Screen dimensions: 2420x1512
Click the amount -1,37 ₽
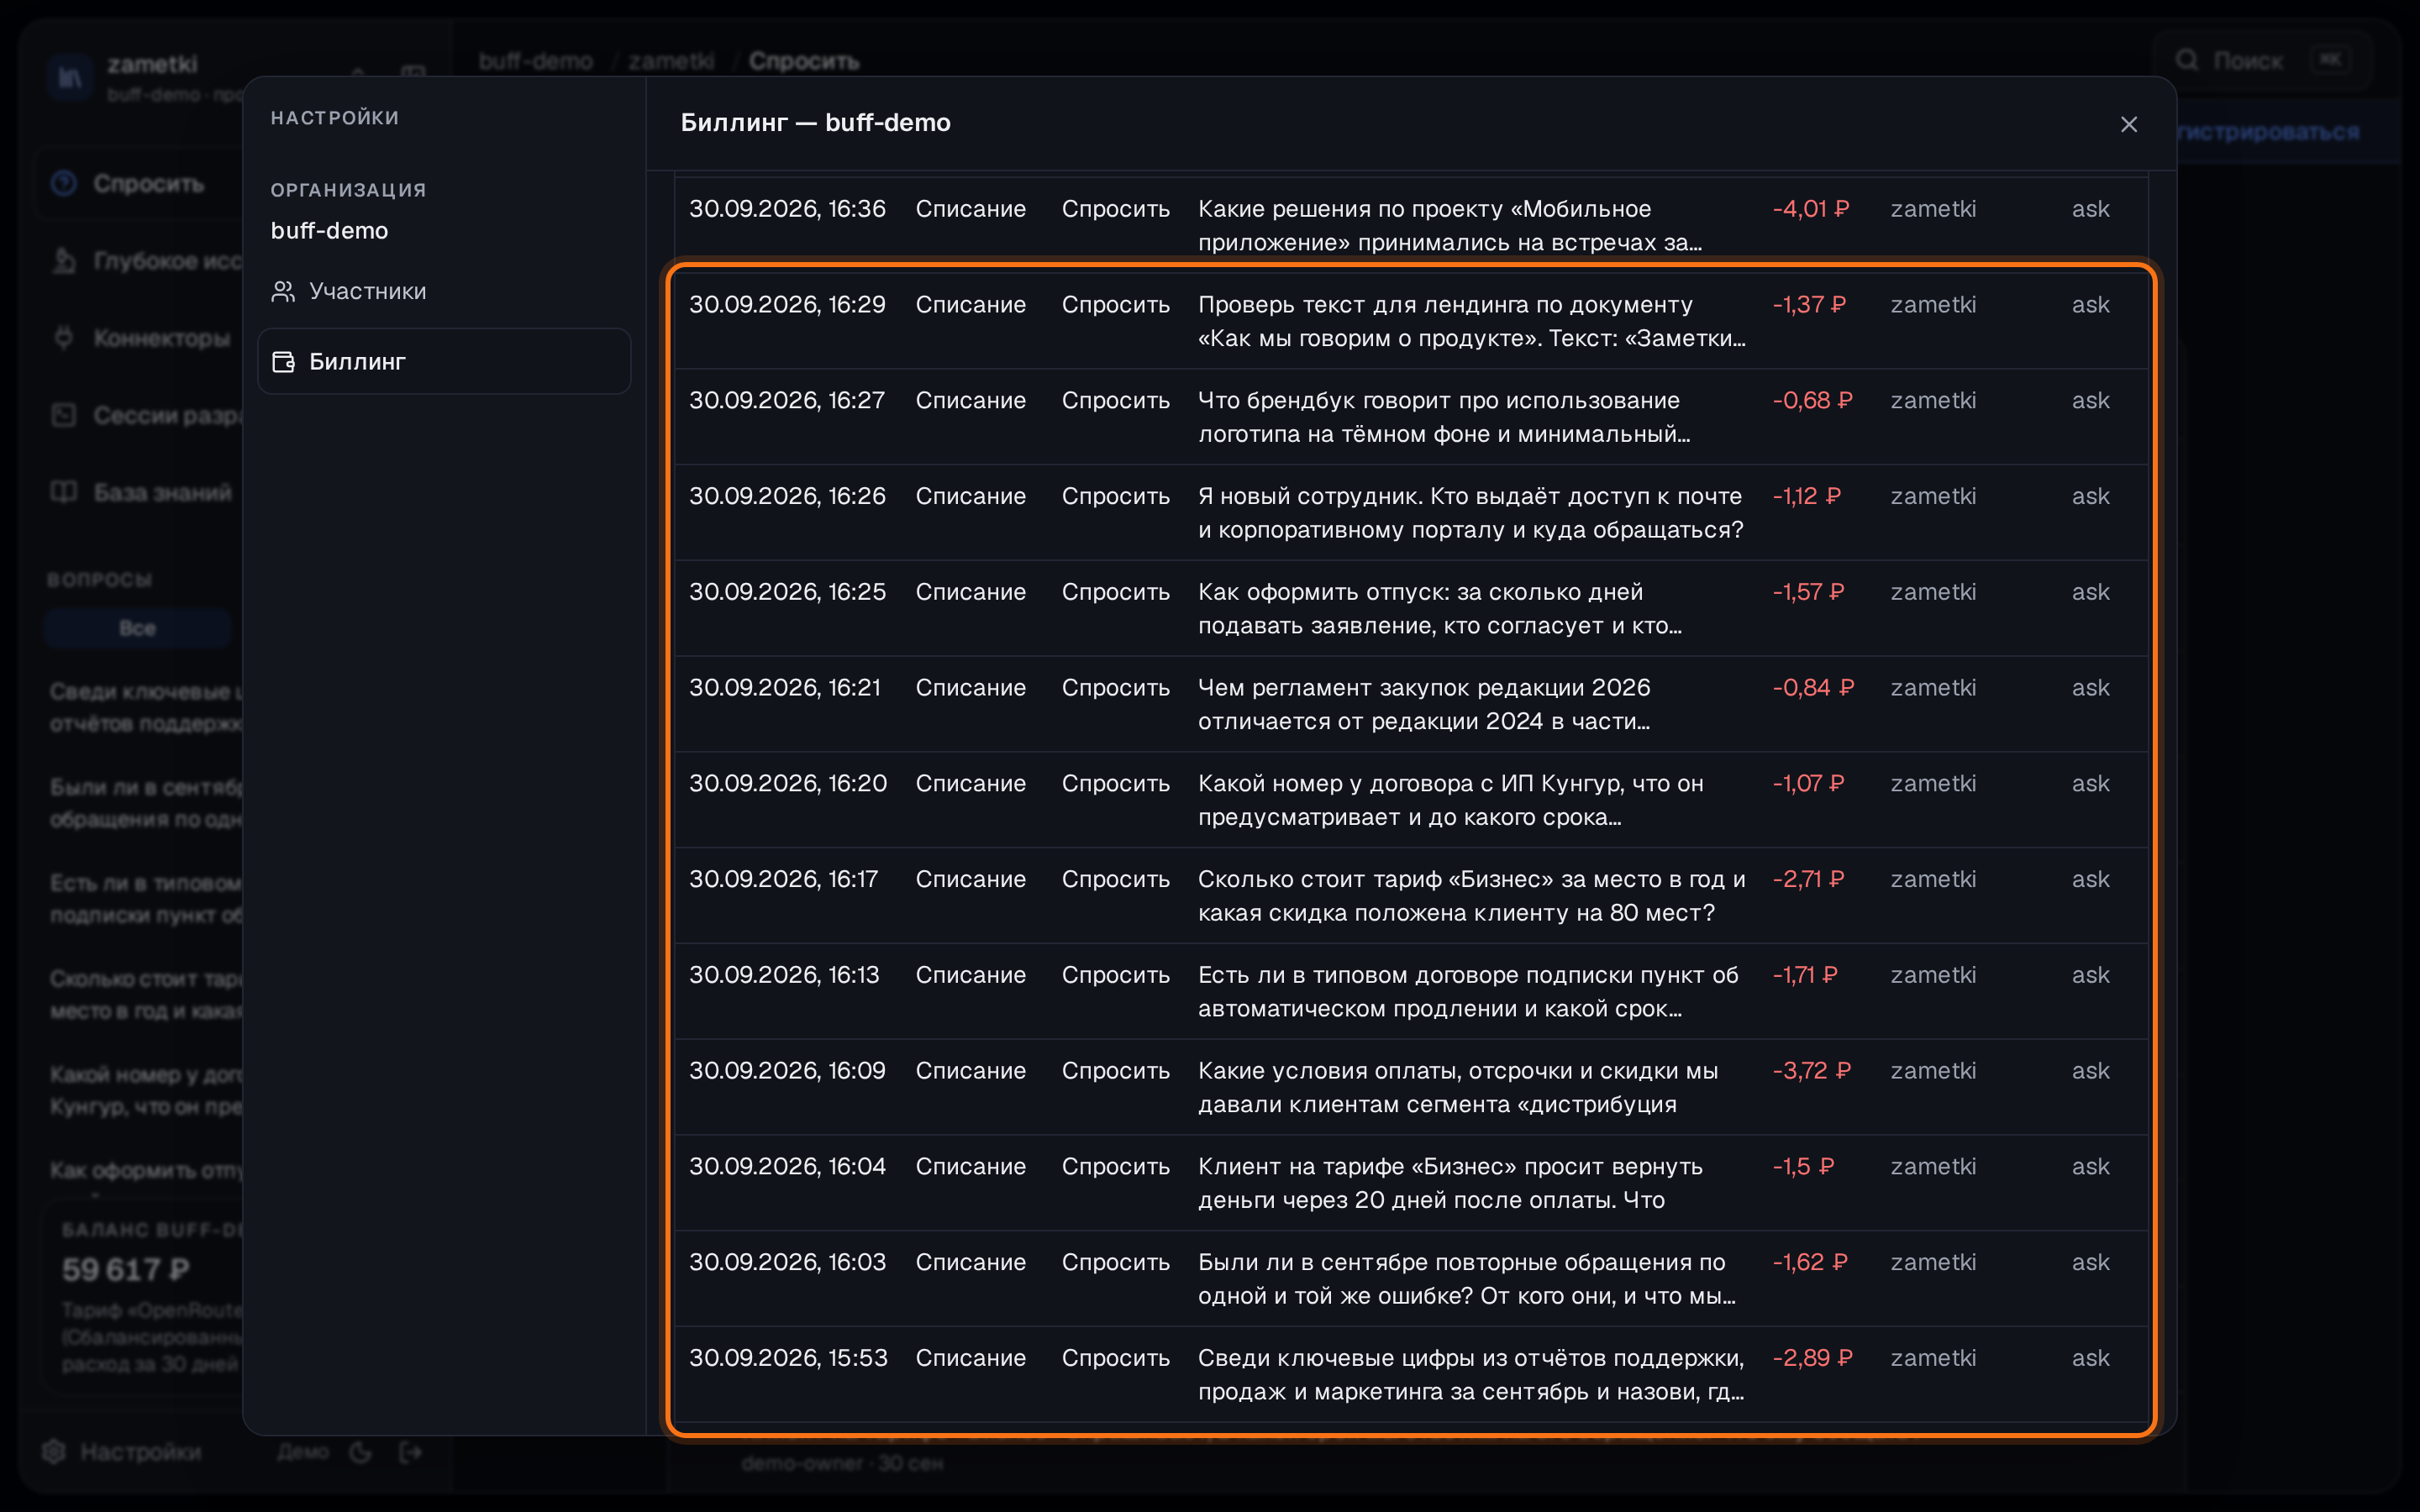[1809, 304]
